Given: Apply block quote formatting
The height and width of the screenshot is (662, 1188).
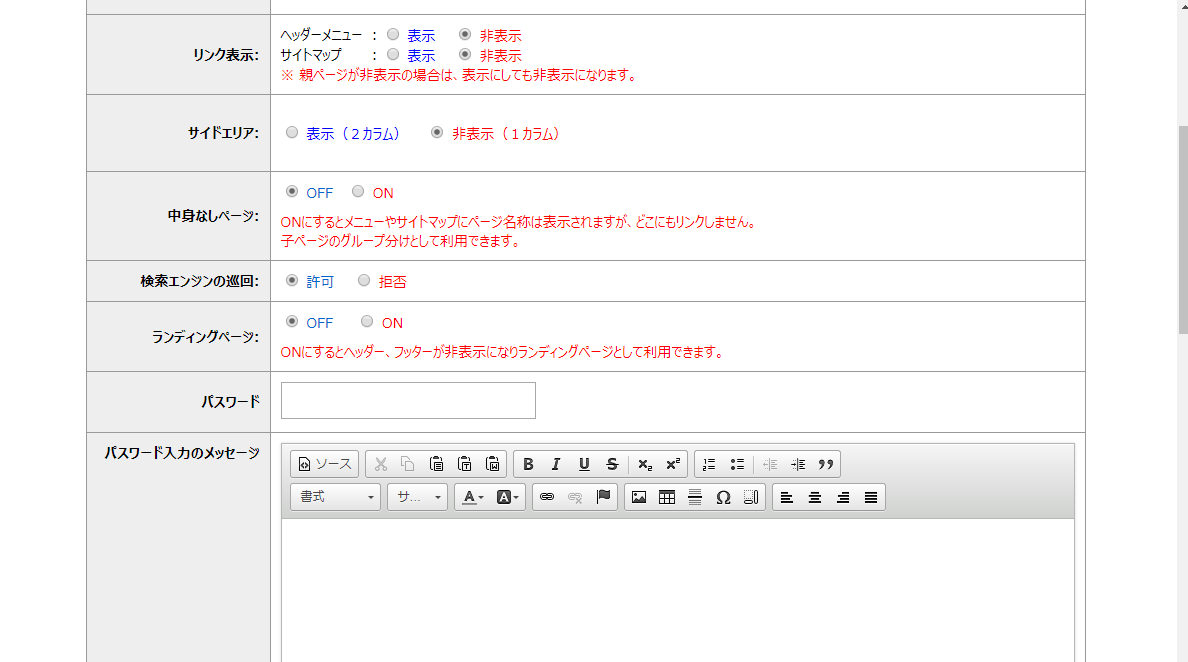Looking at the screenshot, I should (825, 464).
